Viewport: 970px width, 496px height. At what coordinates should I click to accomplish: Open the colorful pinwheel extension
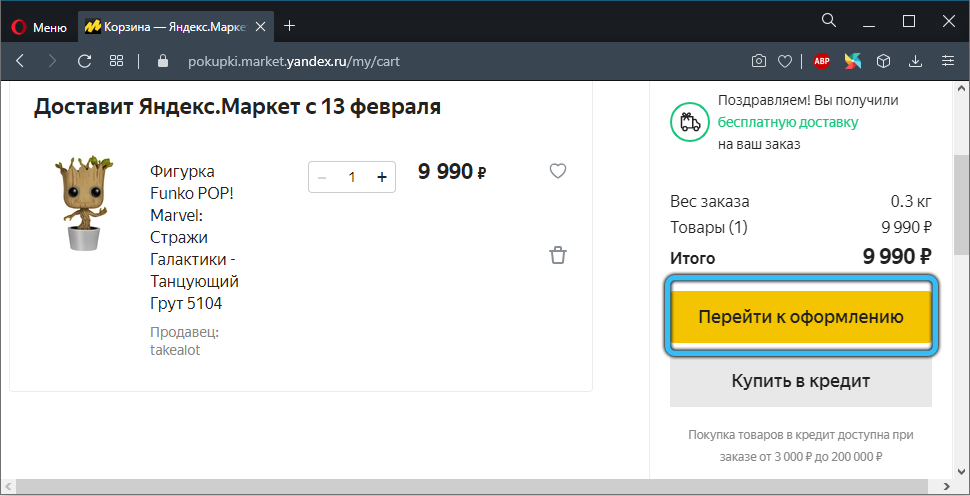coord(852,61)
